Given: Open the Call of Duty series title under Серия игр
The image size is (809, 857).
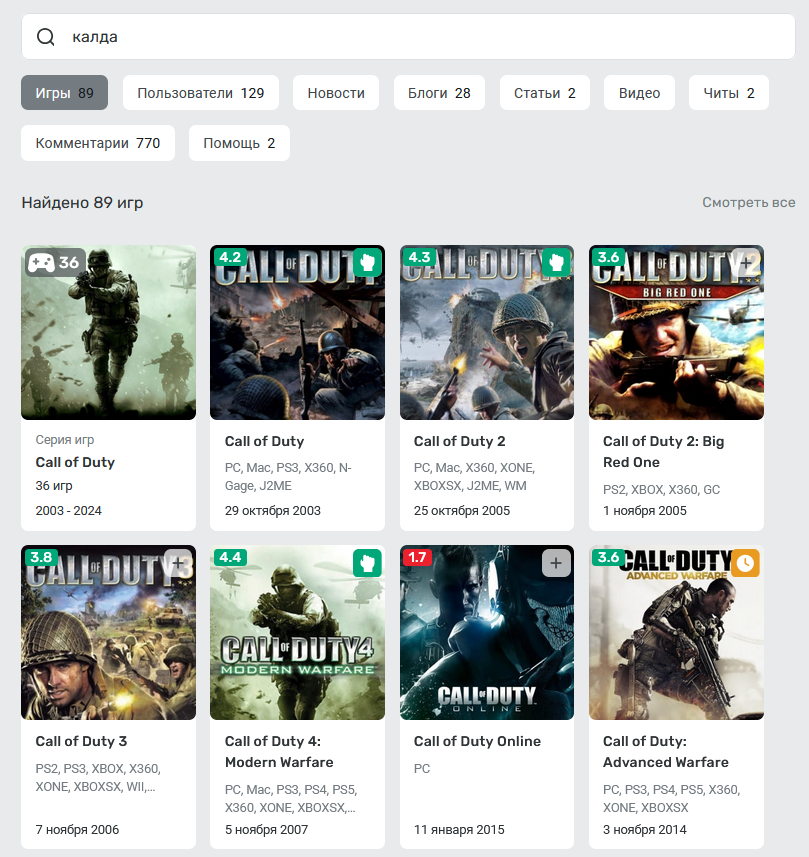Looking at the screenshot, I should [75, 462].
